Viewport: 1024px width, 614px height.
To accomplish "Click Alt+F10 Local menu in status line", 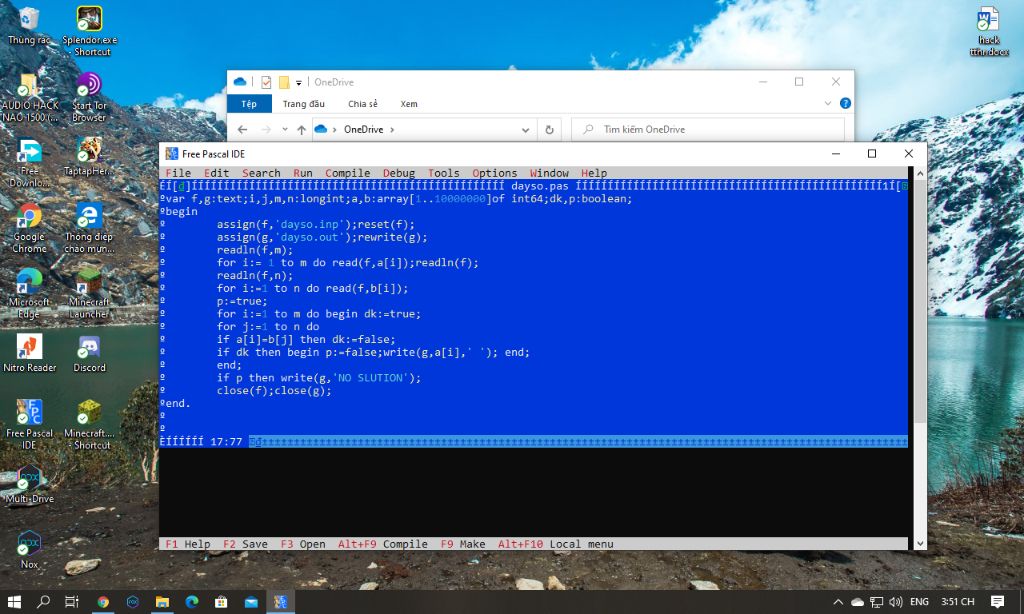I will click(x=555, y=544).
